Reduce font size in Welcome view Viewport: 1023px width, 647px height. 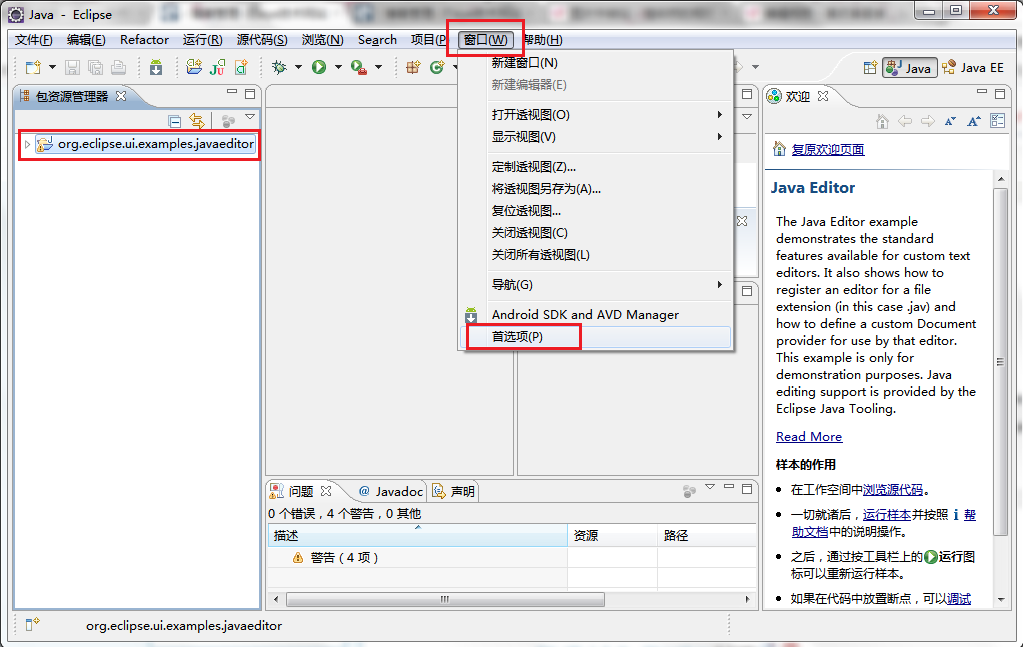(x=951, y=121)
